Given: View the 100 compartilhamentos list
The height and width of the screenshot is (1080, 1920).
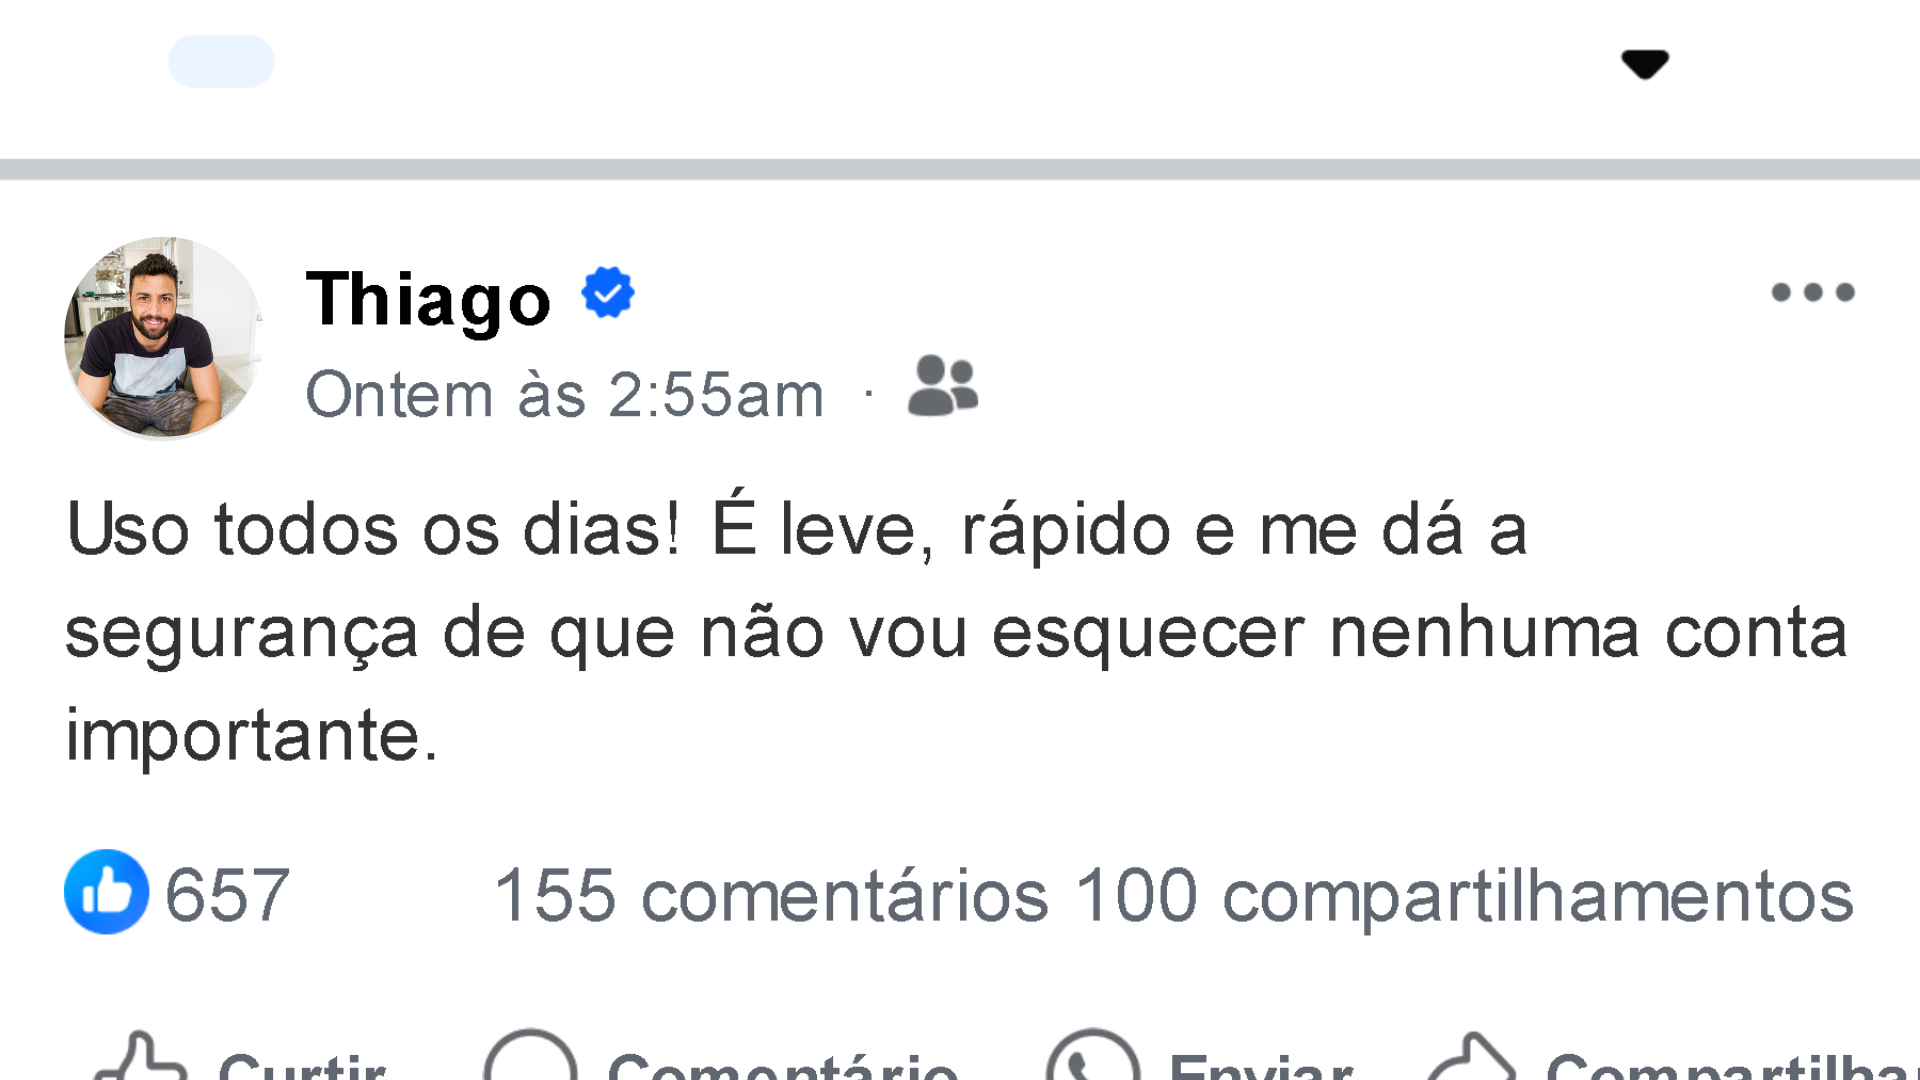Looking at the screenshot, I should 1464,894.
